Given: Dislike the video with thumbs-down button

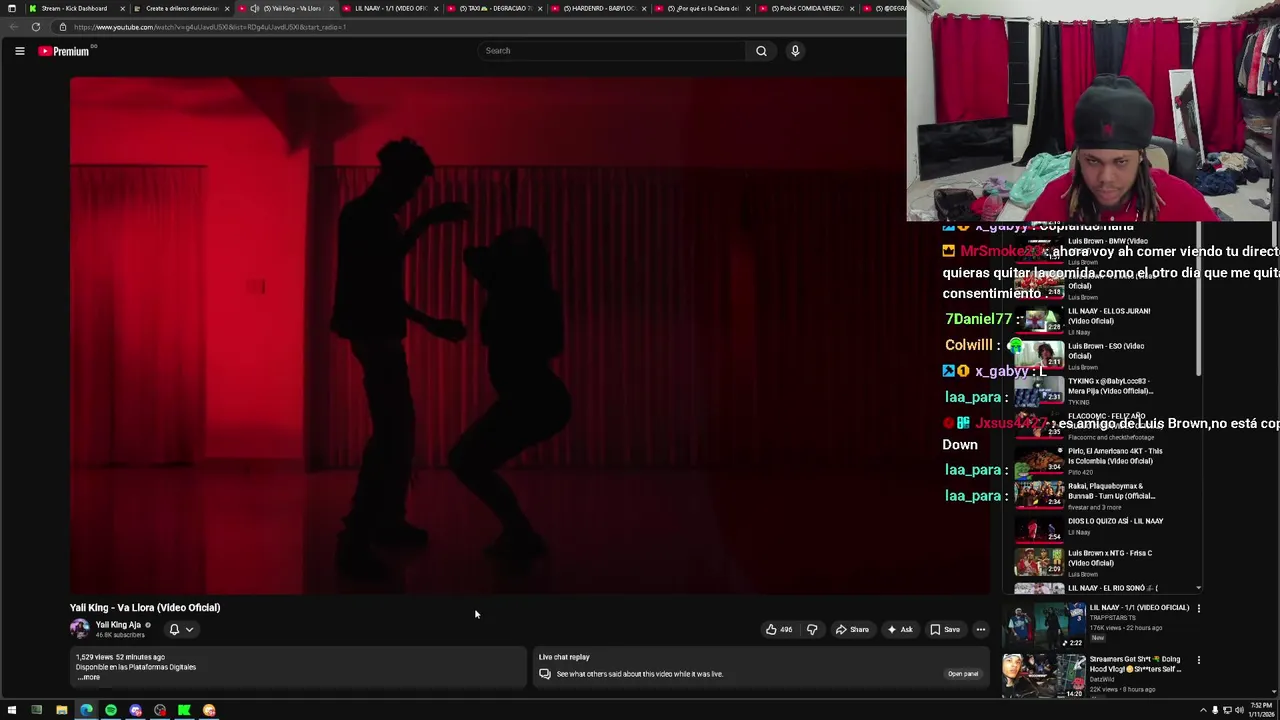Looking at the screenshot, I should point(812,629).
